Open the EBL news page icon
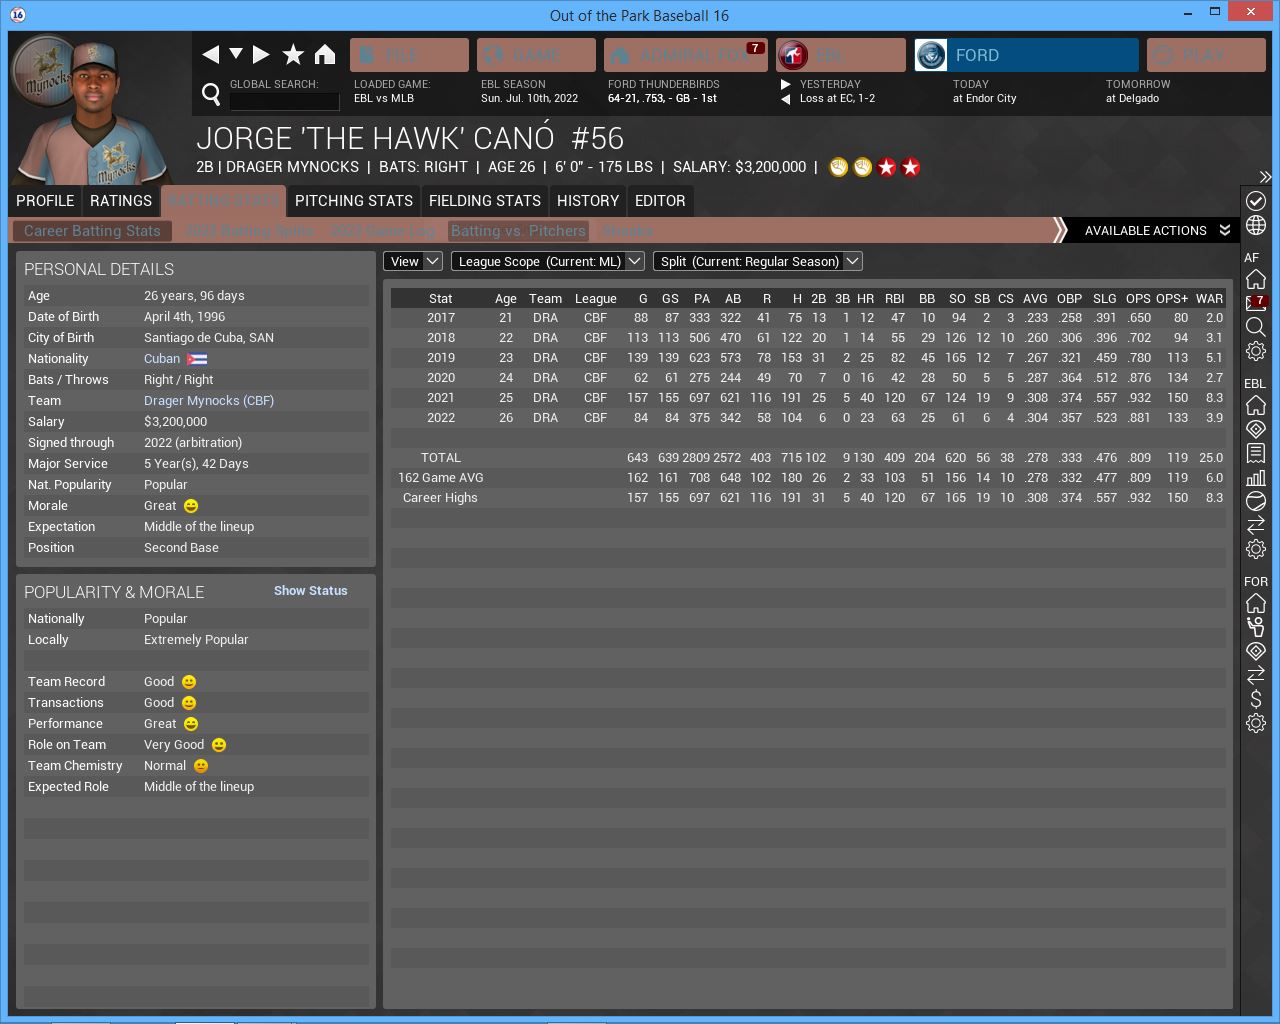This screenshot has height=1024, width=1280. click(x=1256, y=453)
